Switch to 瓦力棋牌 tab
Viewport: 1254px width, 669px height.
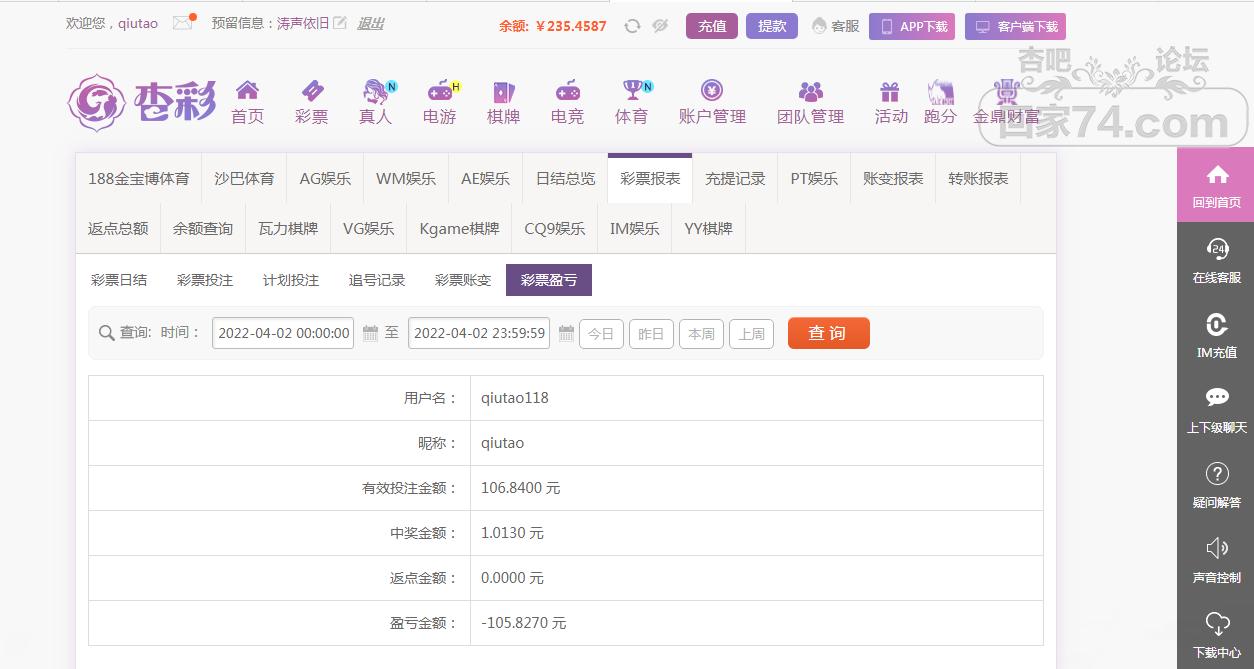[288, 229]
